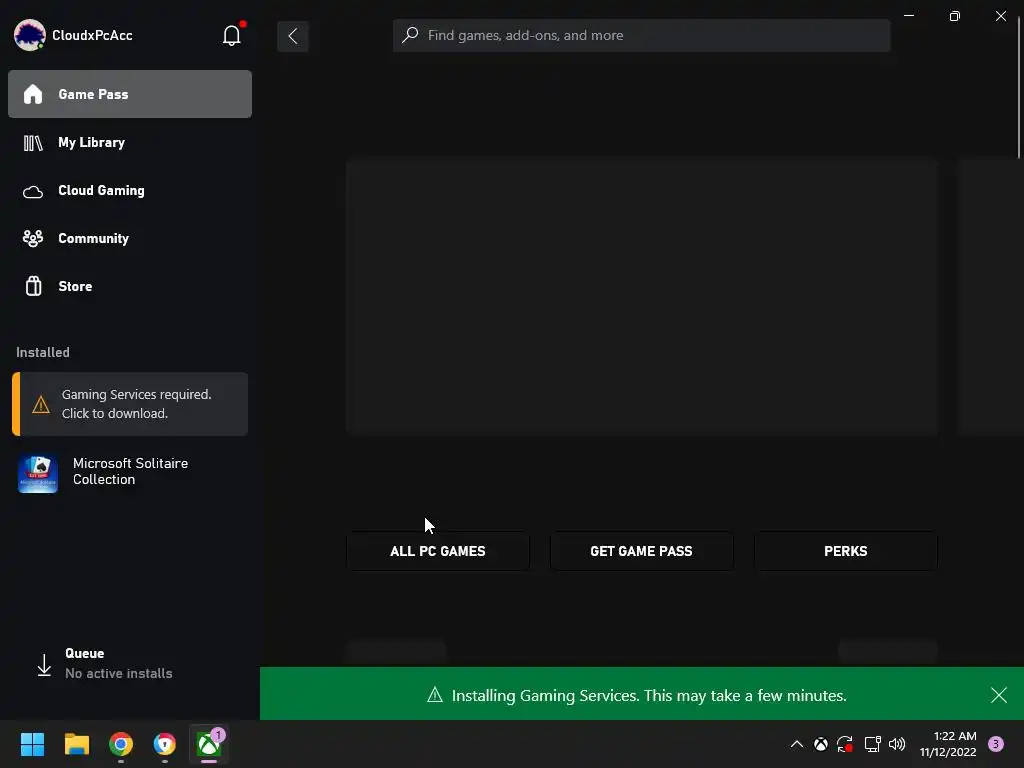This screenshot has height=768, width=1024.
Task: Open the Store section
Action: tap(130, 286)
